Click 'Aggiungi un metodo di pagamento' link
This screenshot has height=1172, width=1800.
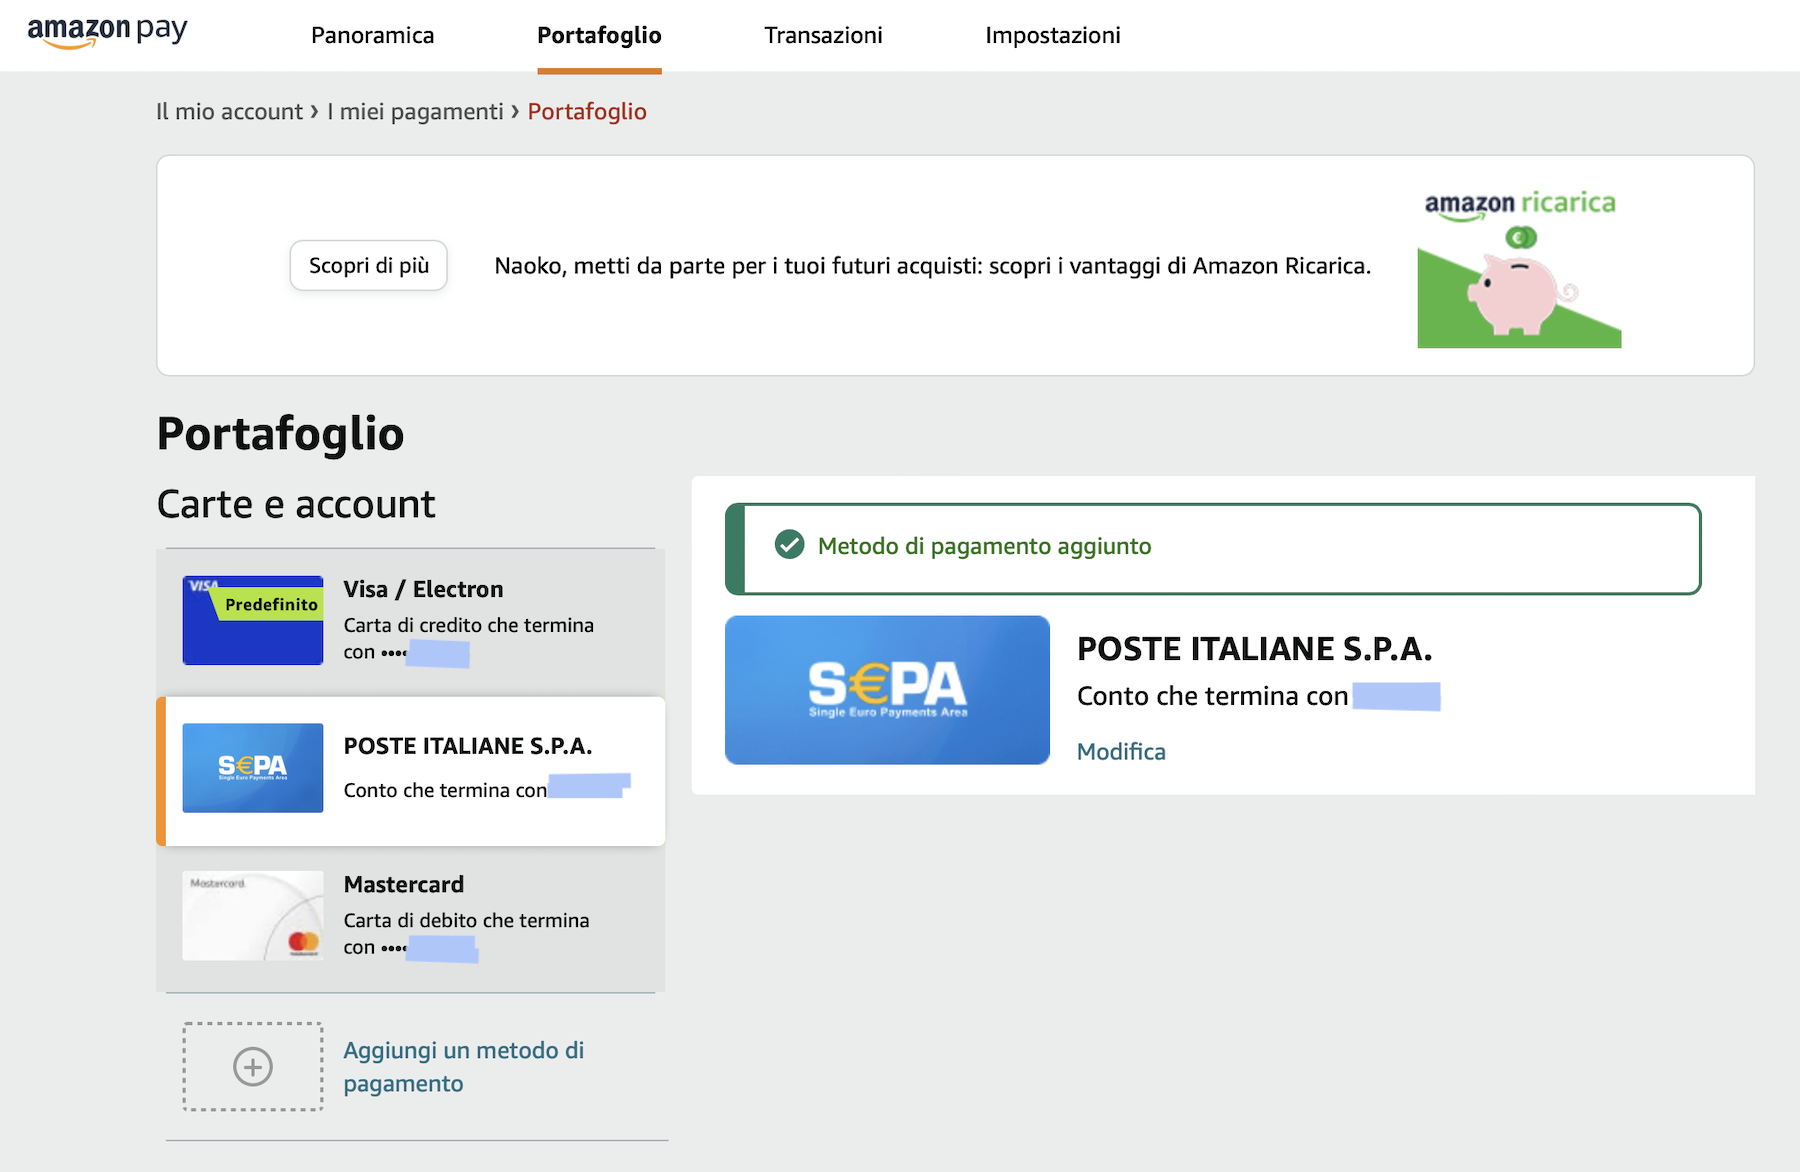coord(463,1067)
